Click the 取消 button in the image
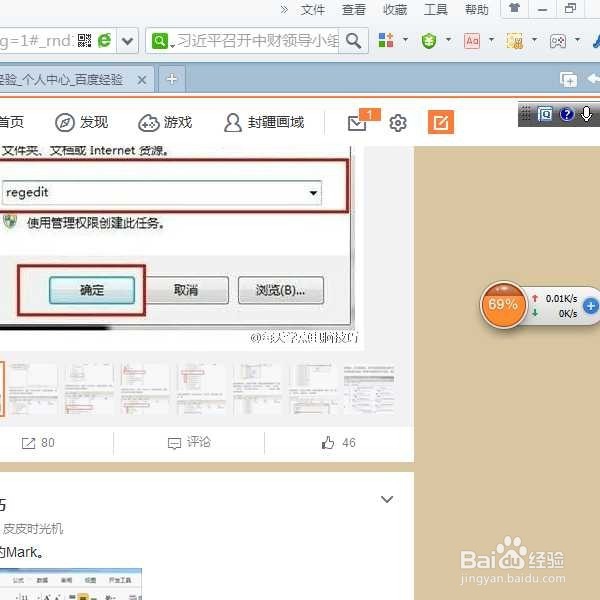The width and height of the screenshot is (600, 600). [186, 290]
